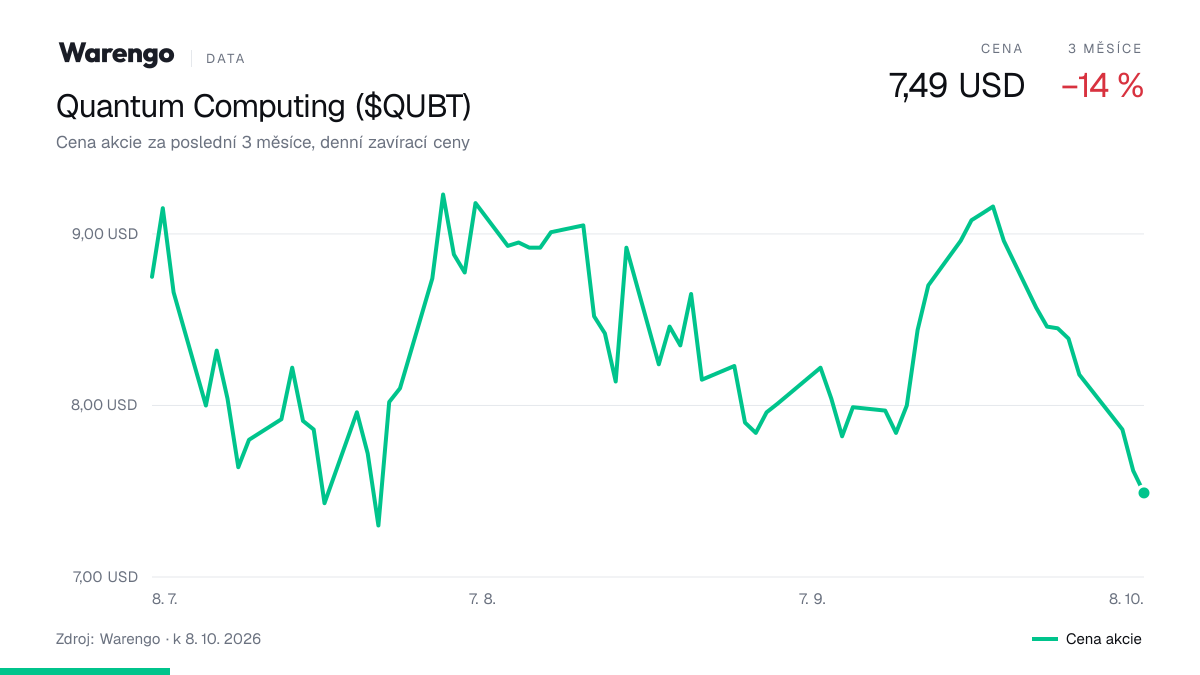Click the green legend line swatch

1045,639
